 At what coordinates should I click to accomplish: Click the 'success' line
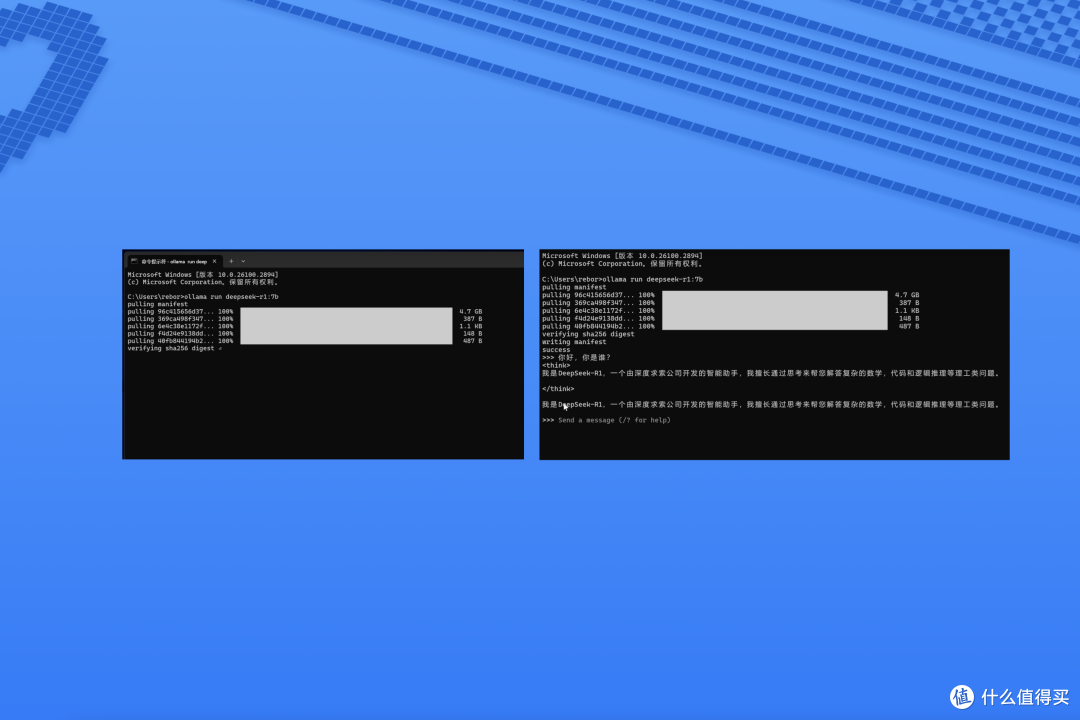(556, 350)
